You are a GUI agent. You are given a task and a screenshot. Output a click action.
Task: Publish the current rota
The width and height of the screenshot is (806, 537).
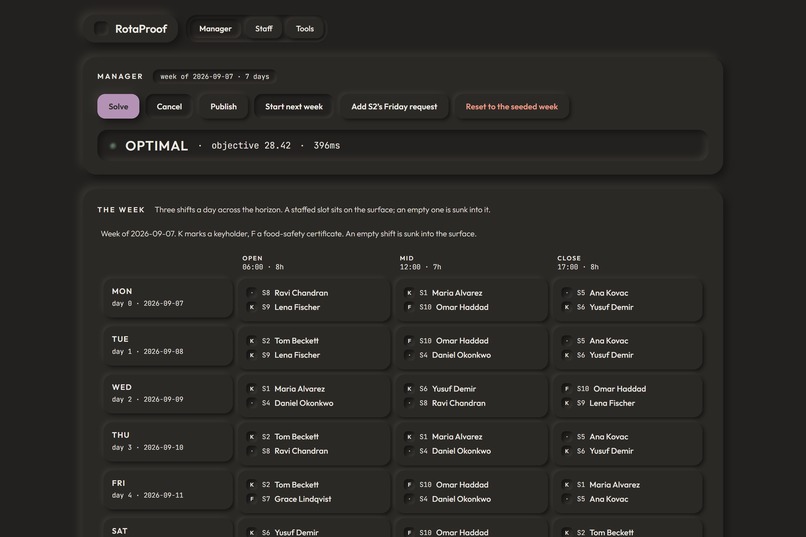(x=224, y=106)
